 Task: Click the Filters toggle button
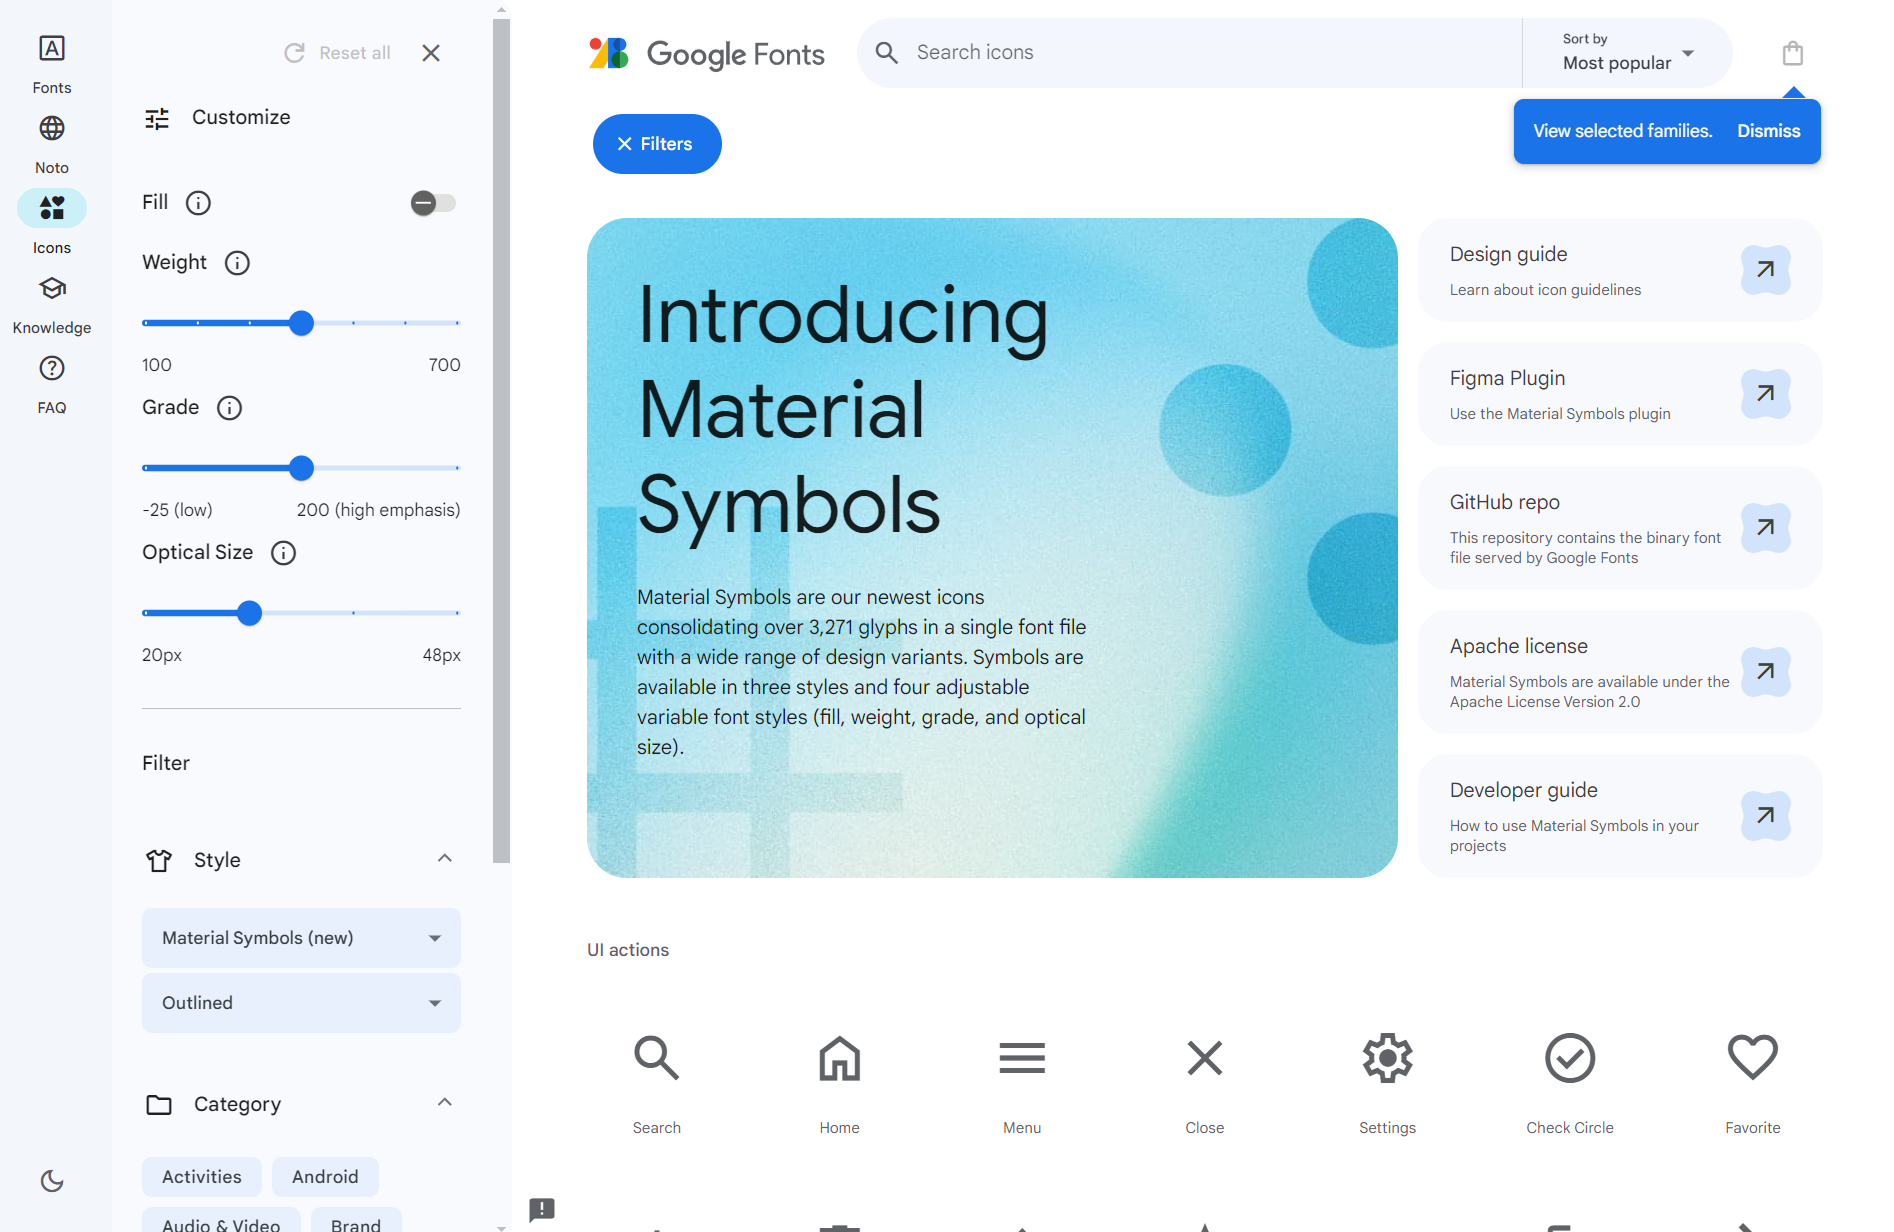coord(657,144)
